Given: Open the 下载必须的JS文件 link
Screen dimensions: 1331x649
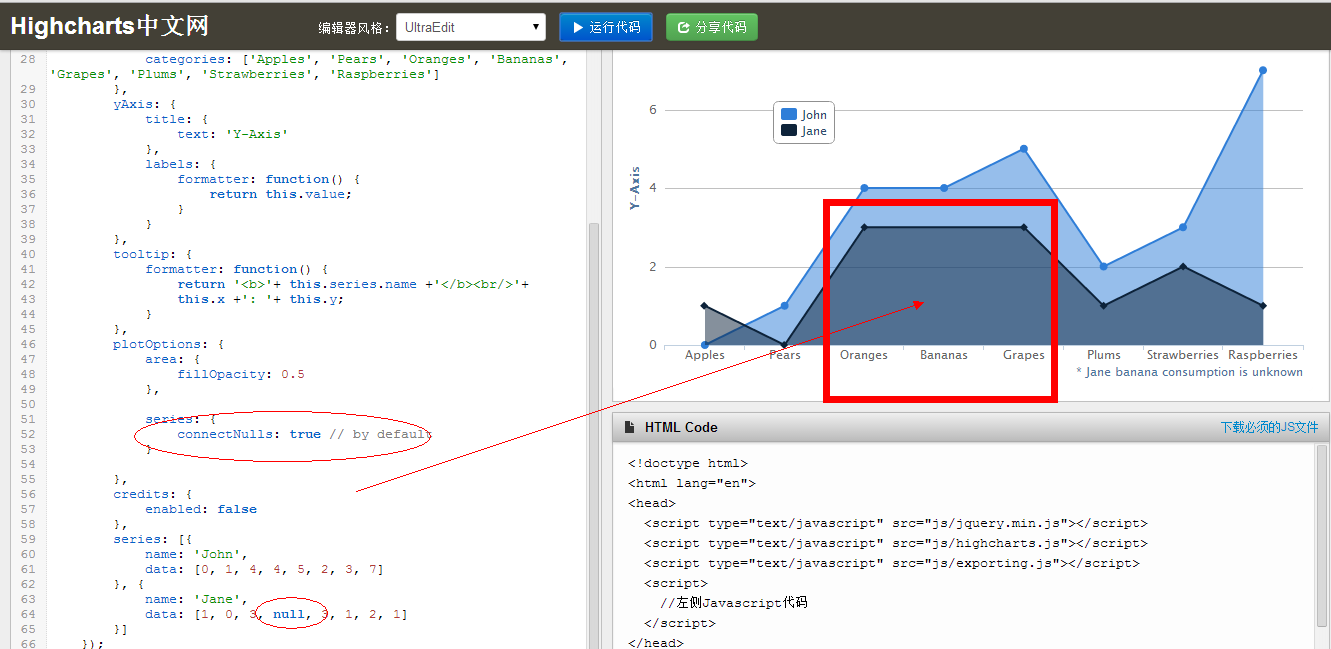Looking at the screenshot, I should point(1269,427).
